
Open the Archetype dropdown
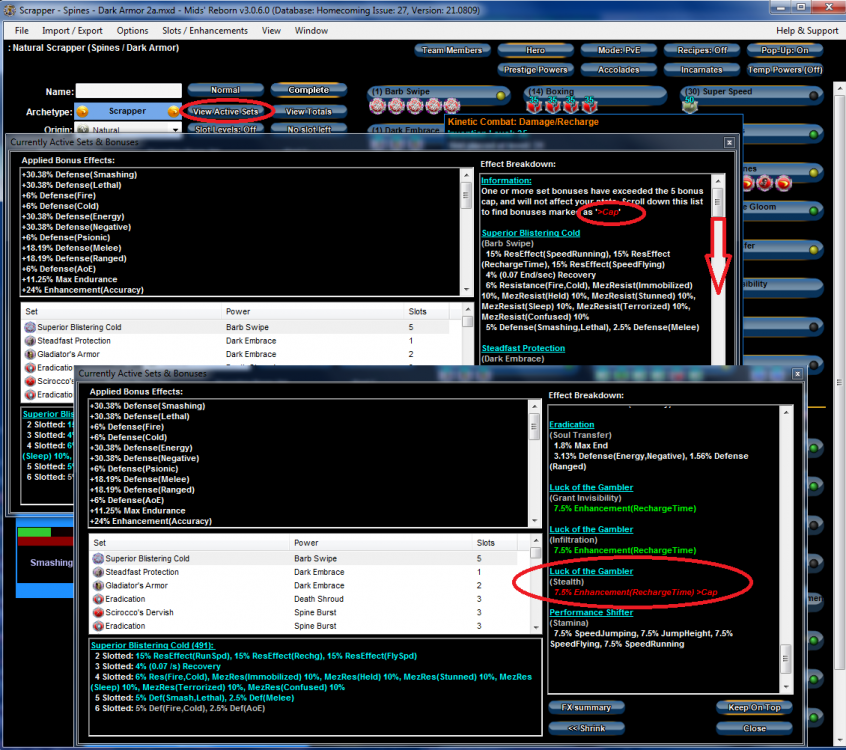click(x=127, y=111)
